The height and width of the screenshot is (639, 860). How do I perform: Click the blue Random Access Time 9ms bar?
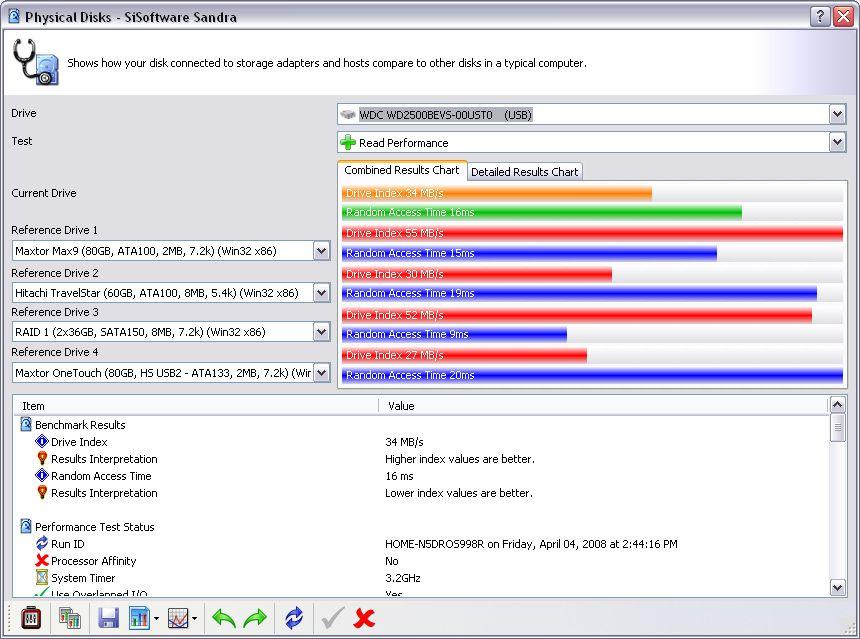click(454, 334)
